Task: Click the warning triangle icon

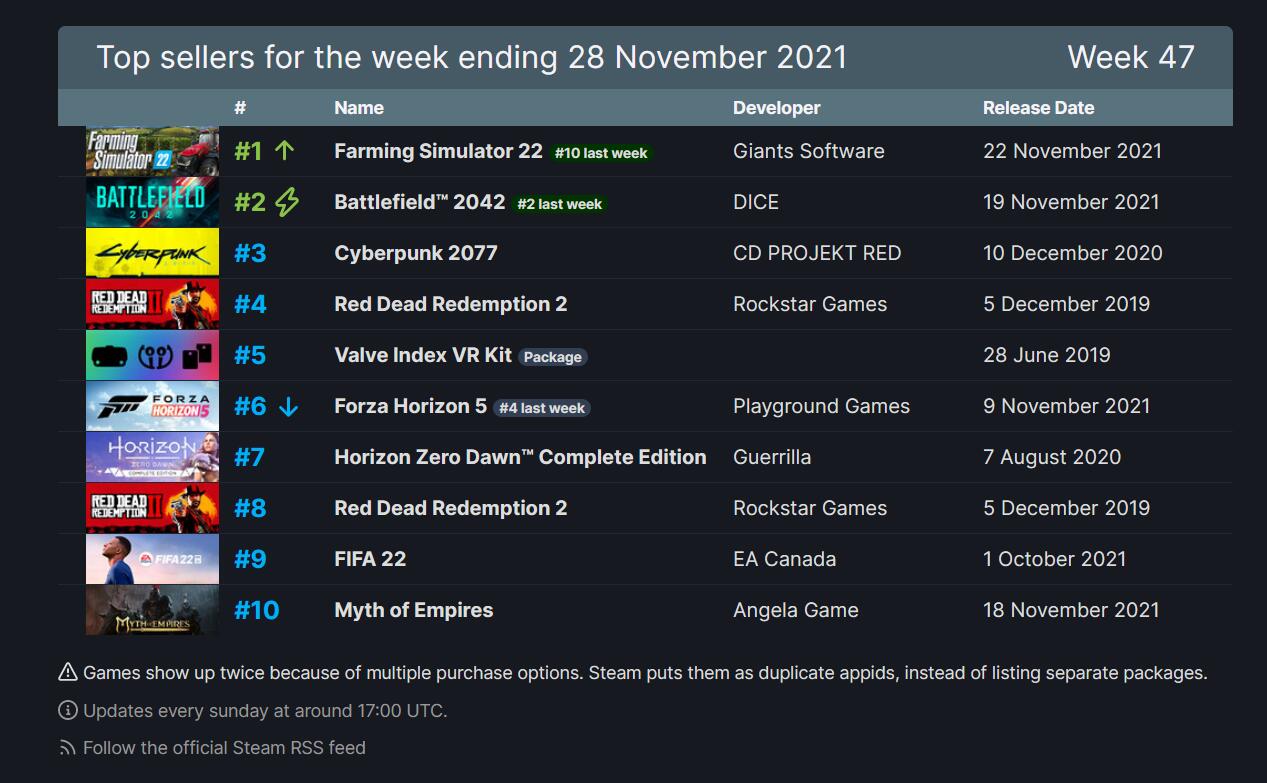Action: click(68, 672)
